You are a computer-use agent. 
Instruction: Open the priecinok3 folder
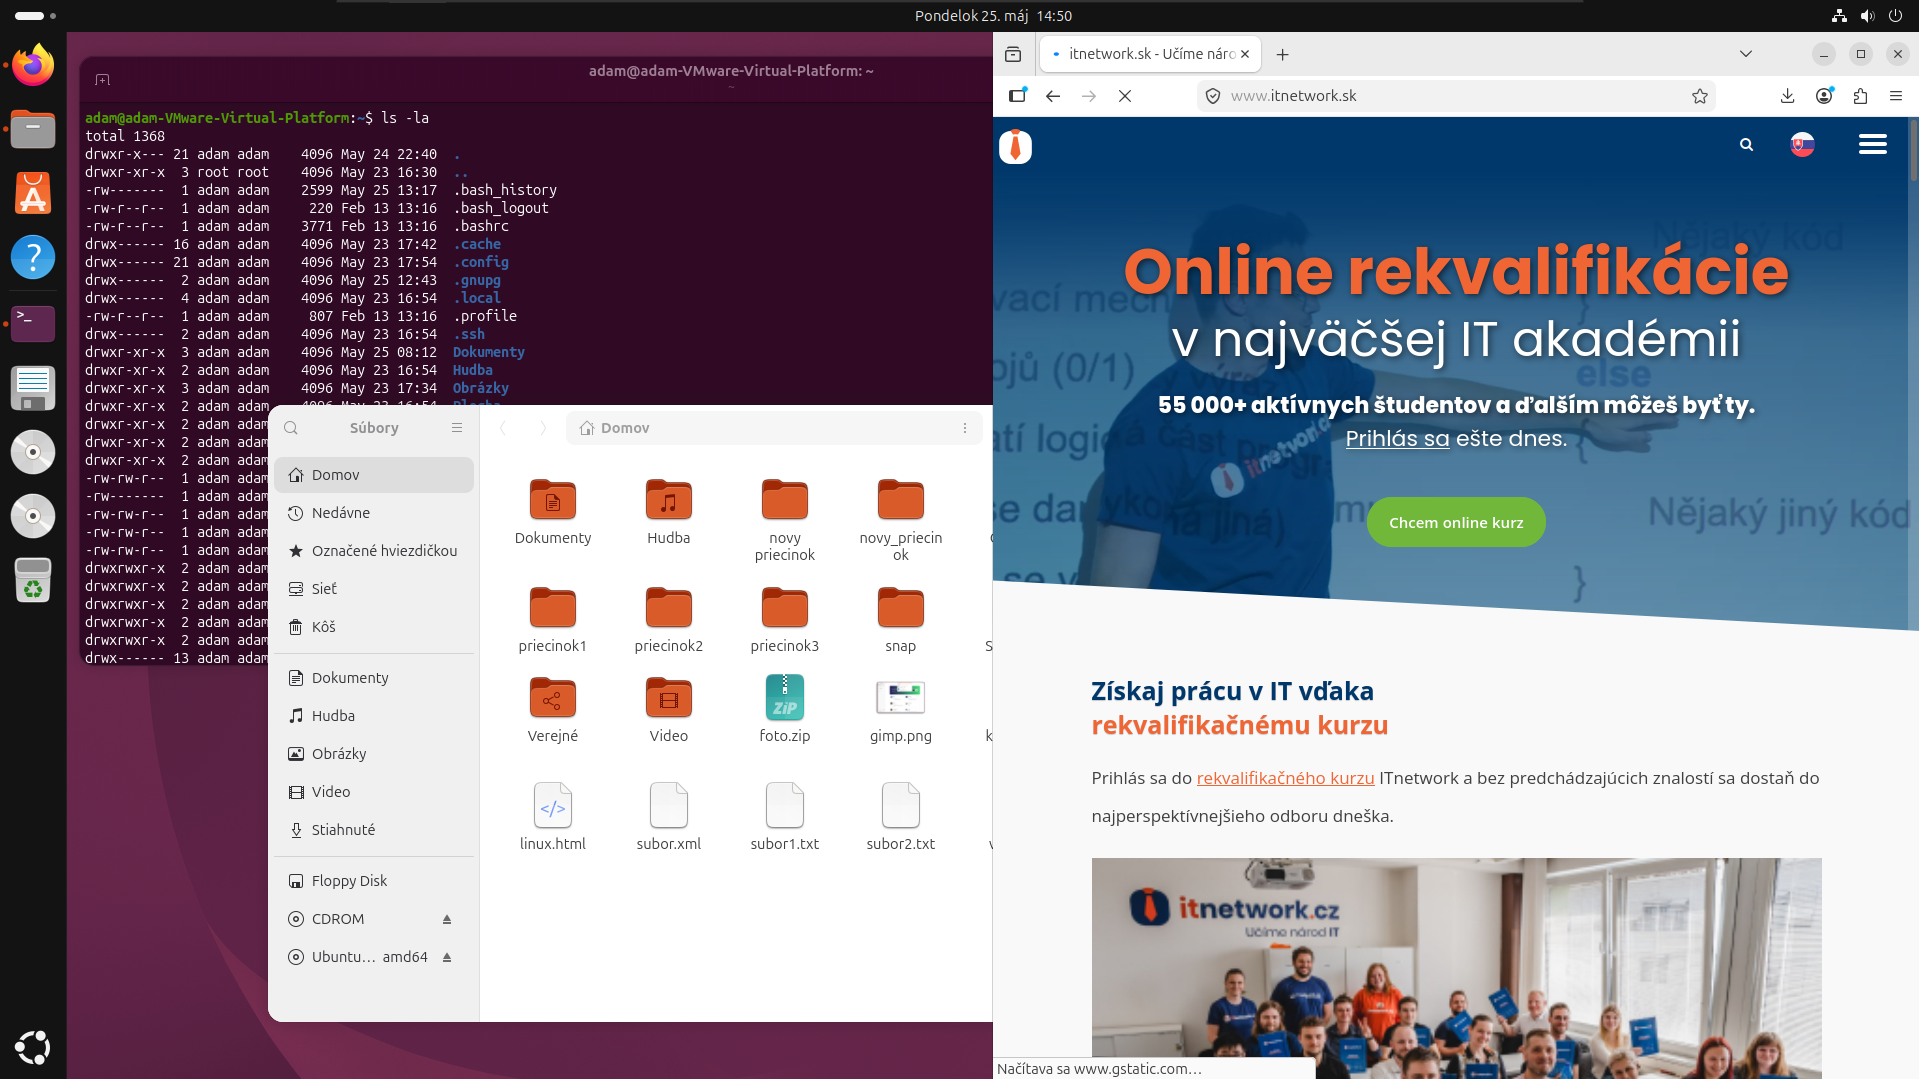point(785,608)
